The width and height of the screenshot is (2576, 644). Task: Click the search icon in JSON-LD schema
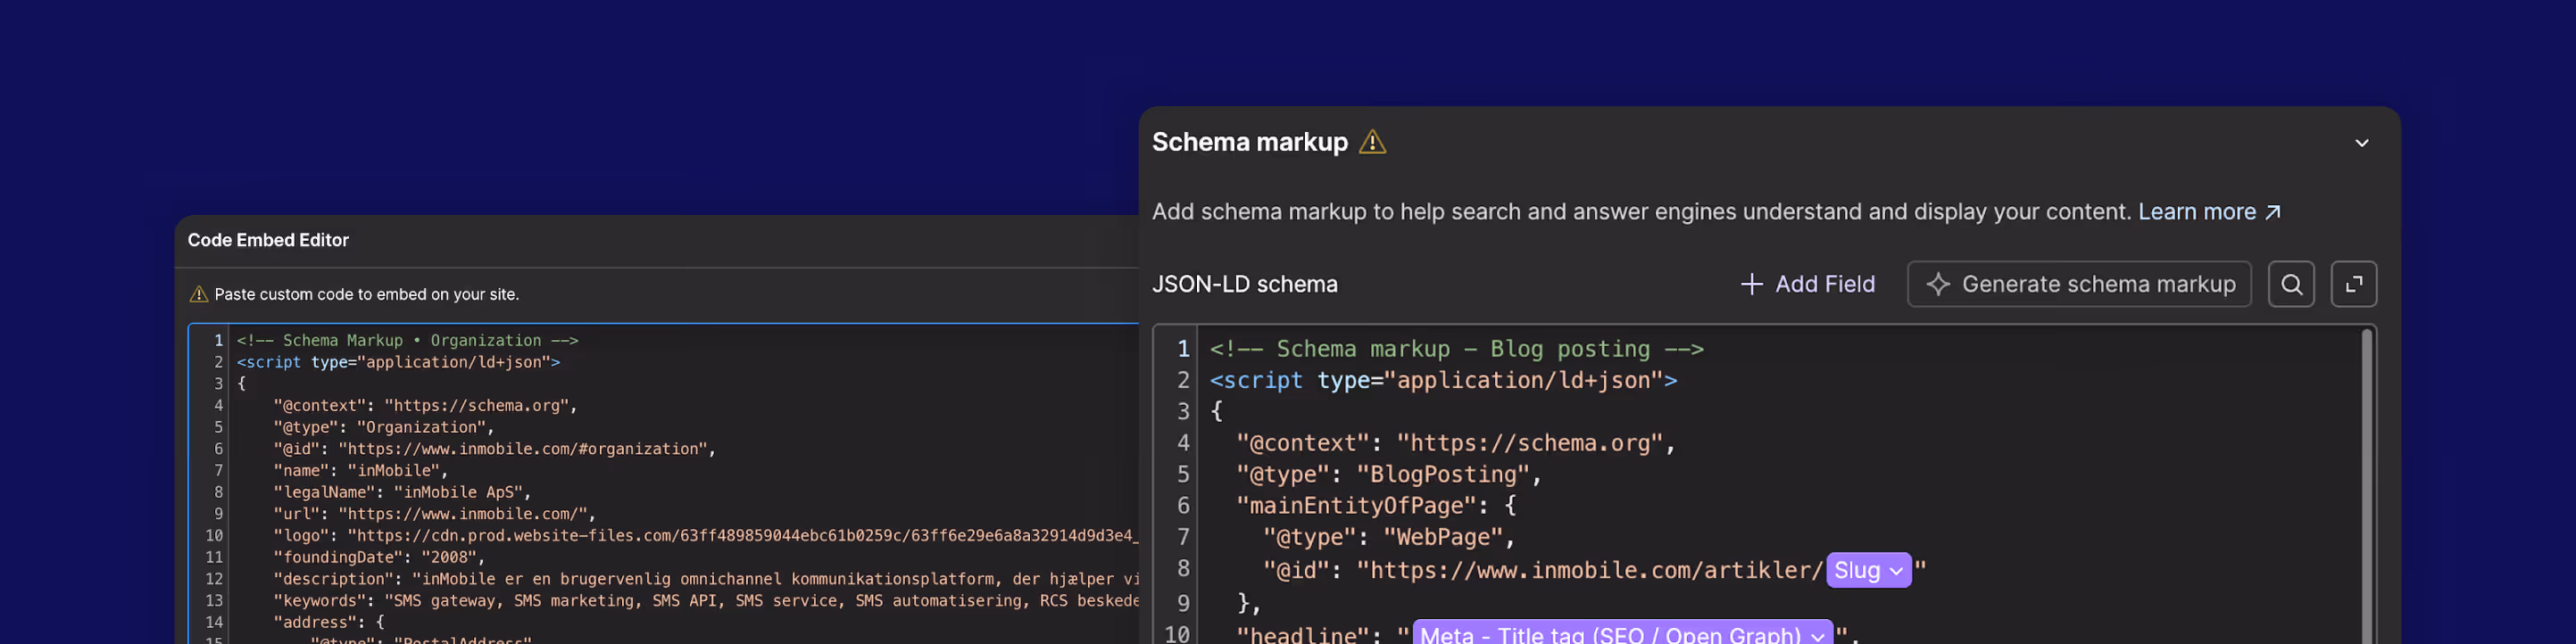tap(2291, 284)
